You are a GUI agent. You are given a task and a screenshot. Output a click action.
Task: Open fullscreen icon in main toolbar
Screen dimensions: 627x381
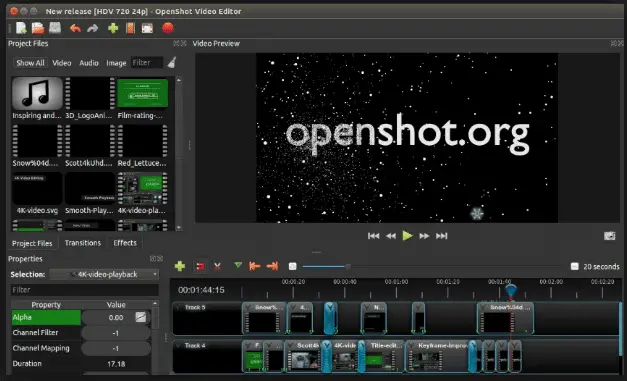point(147,28)
